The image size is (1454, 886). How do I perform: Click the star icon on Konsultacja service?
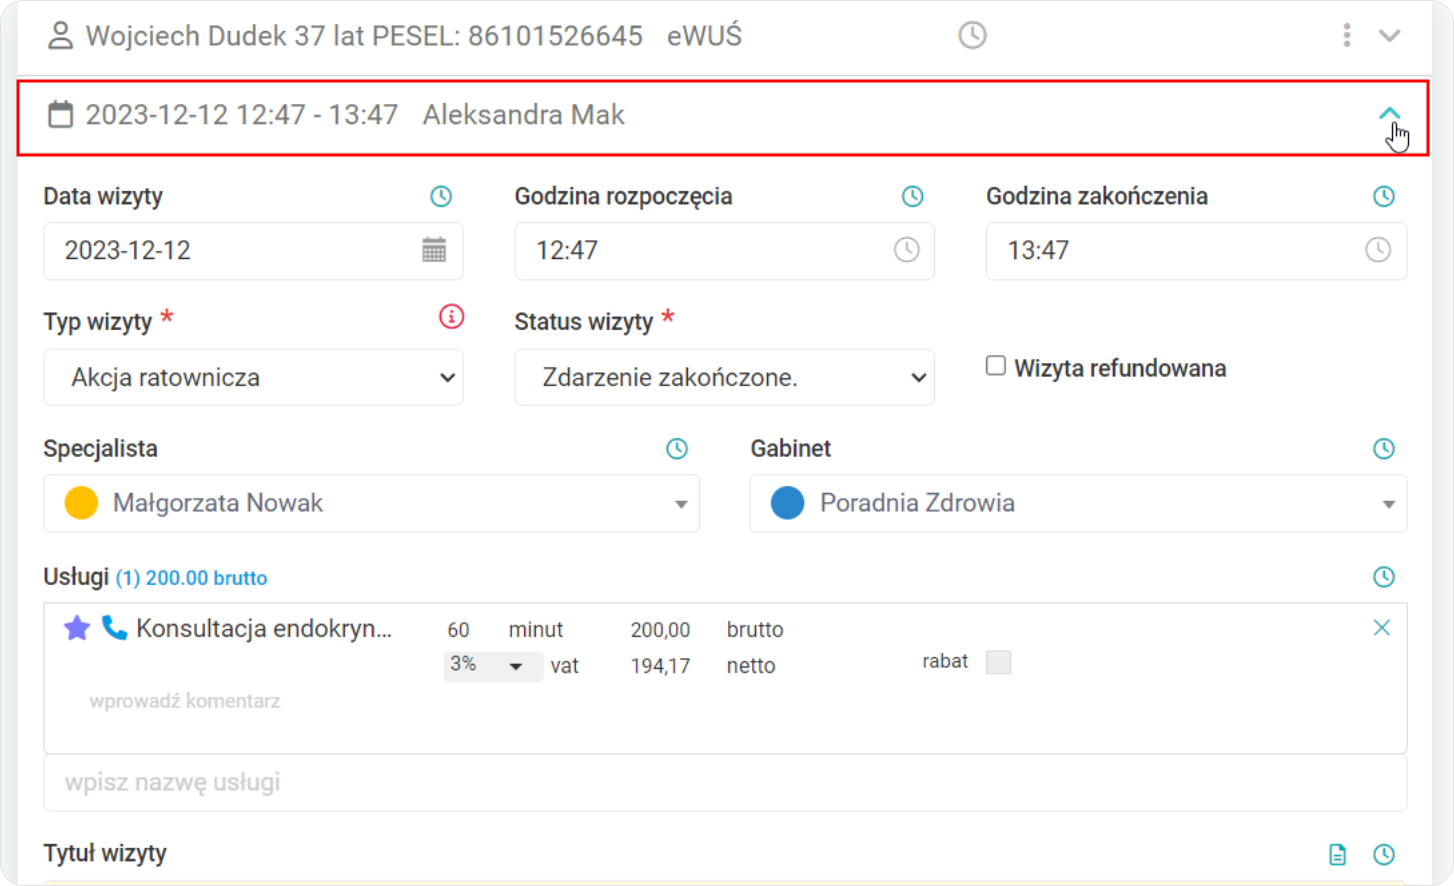pos(77,628)
